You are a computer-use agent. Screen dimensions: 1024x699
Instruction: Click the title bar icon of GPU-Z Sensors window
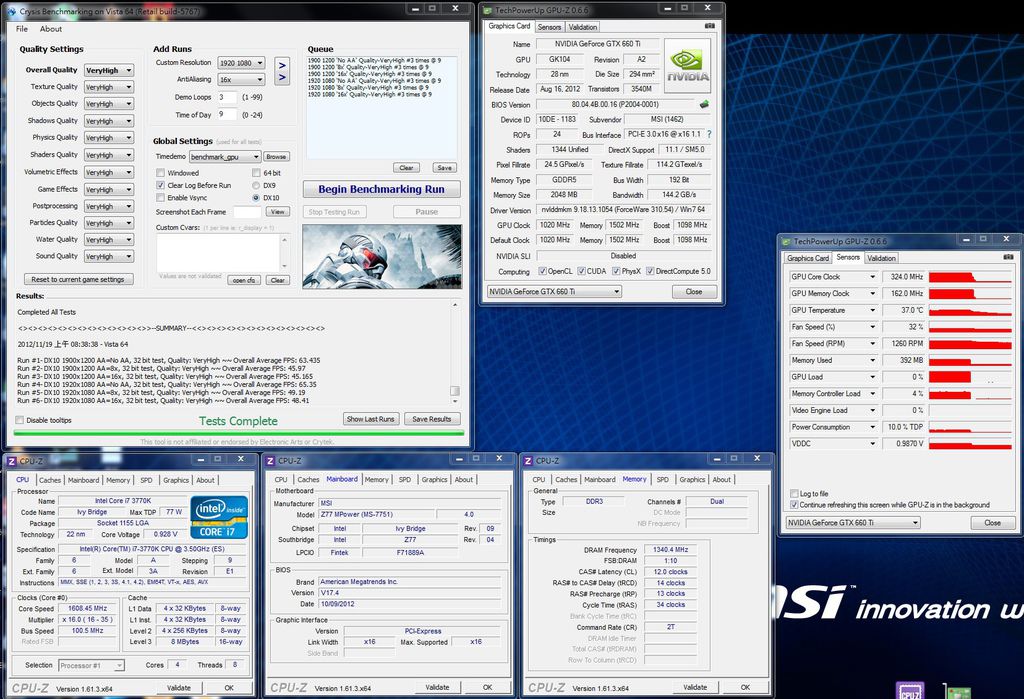[786, 241]
